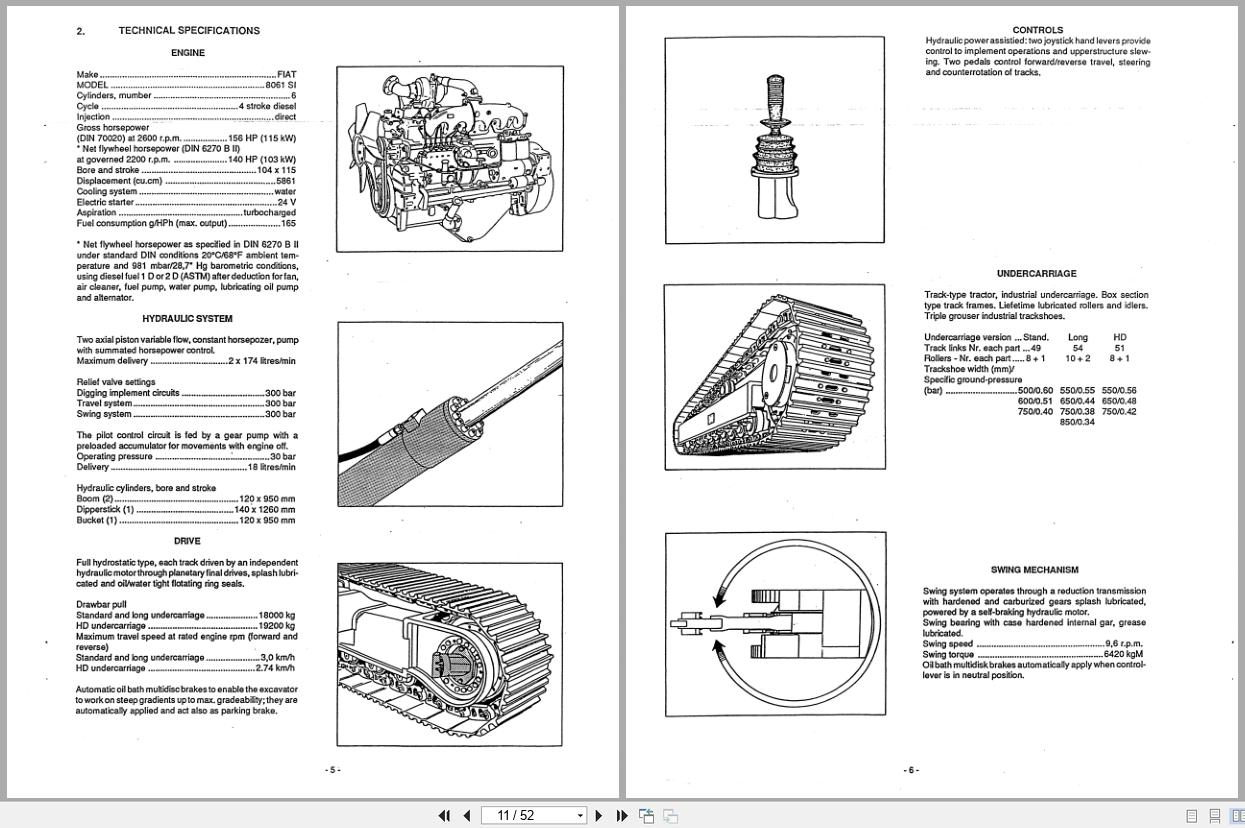Click the undercarriage track illustration

(775, 376)
